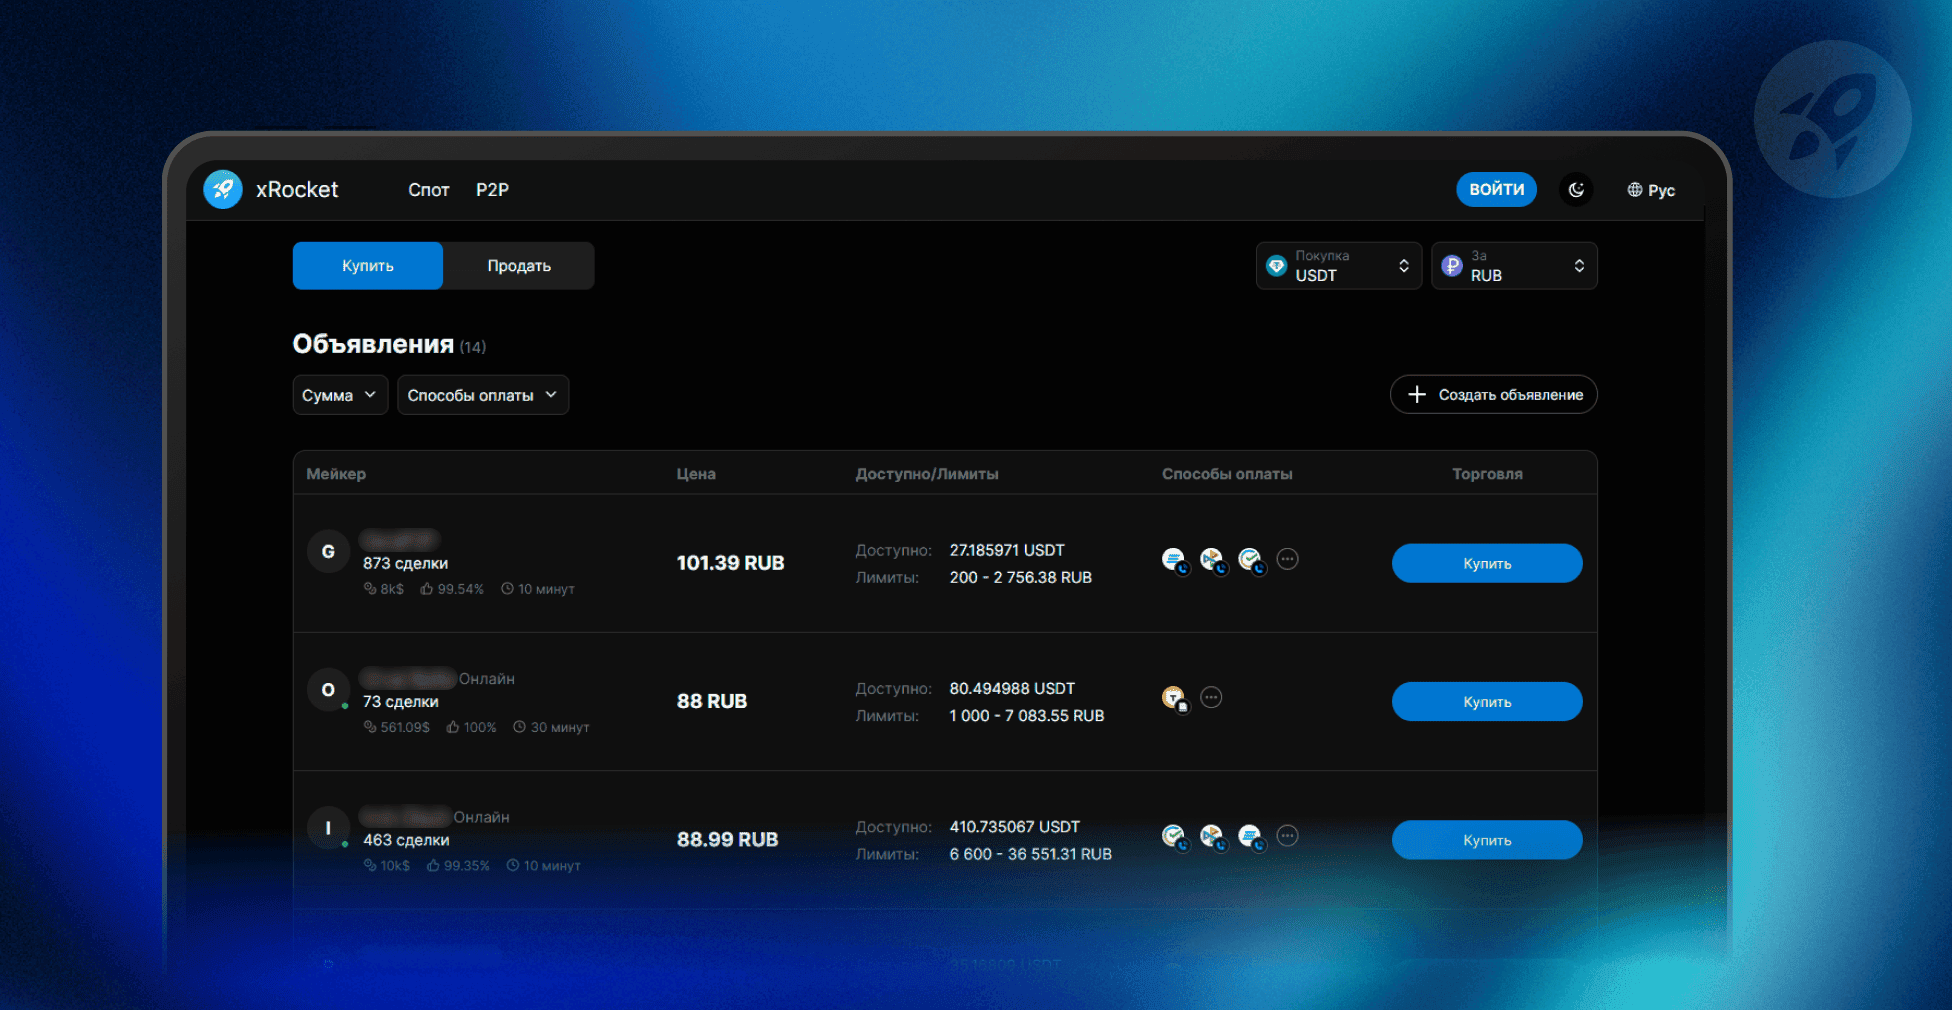This screenshot has height=1010, width=1952.
Task: Click Купить button for 88 RUB offer
Action: click(1487, 702)
